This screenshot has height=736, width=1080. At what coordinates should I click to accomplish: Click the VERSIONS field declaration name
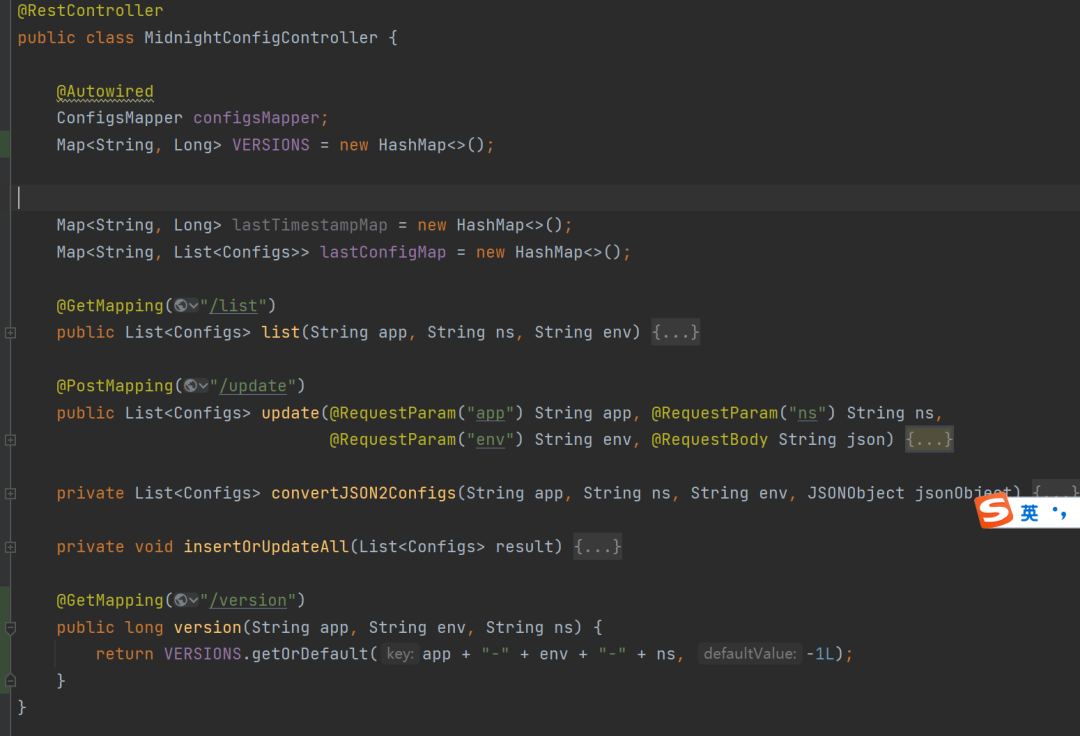271,145
